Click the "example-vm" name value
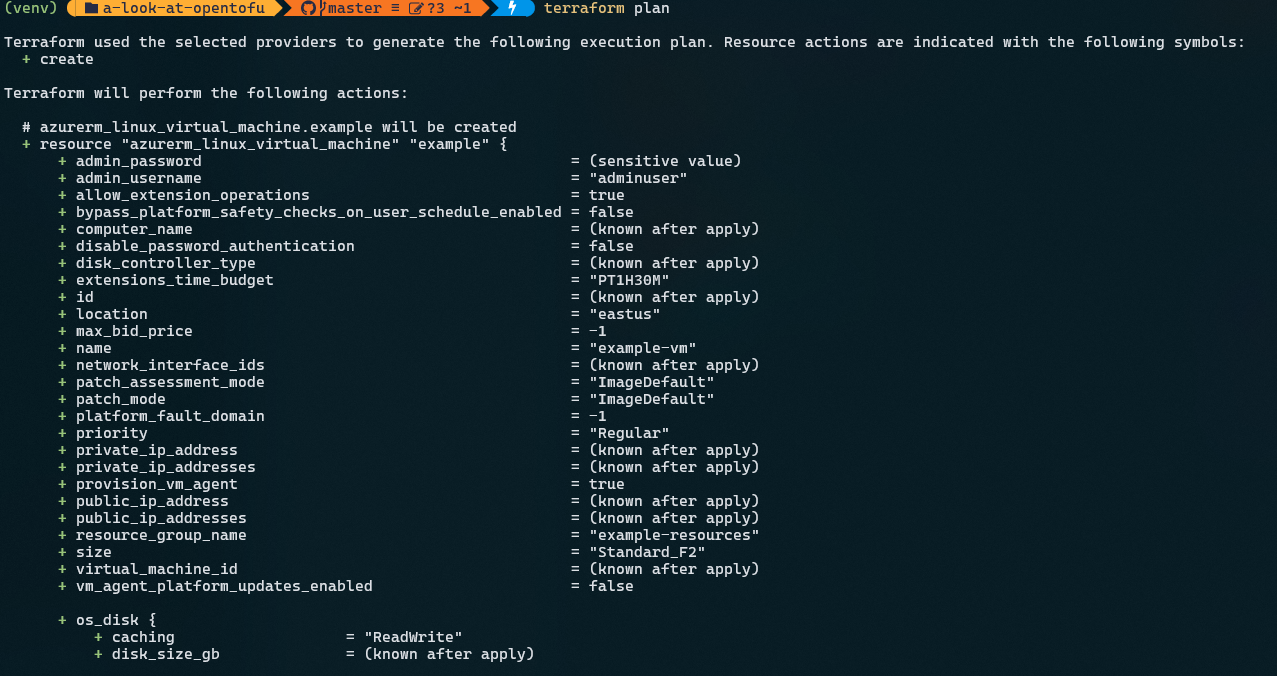 642,348
